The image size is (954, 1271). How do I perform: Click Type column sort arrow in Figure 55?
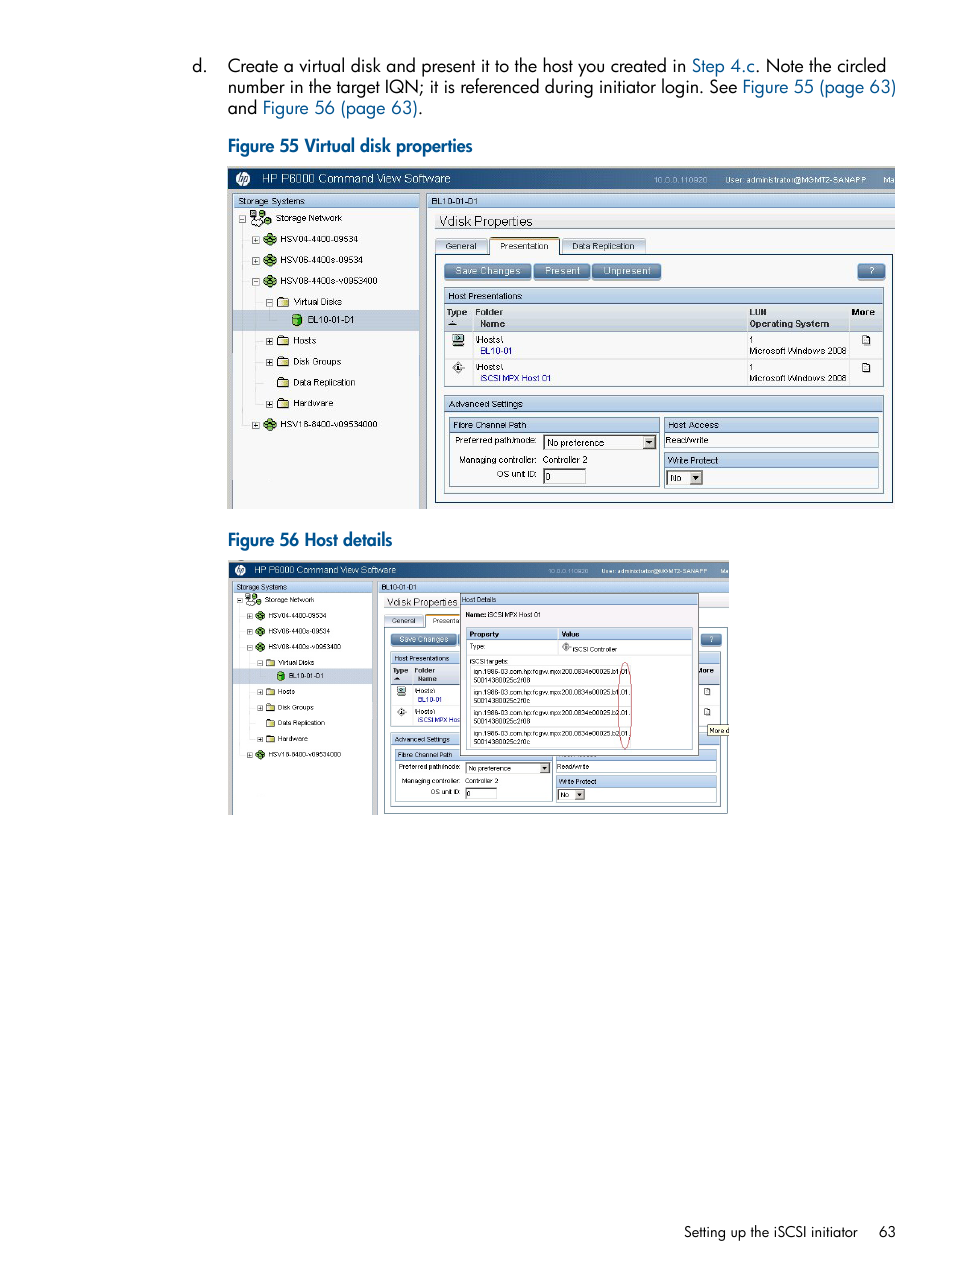[x=452, y=324]
